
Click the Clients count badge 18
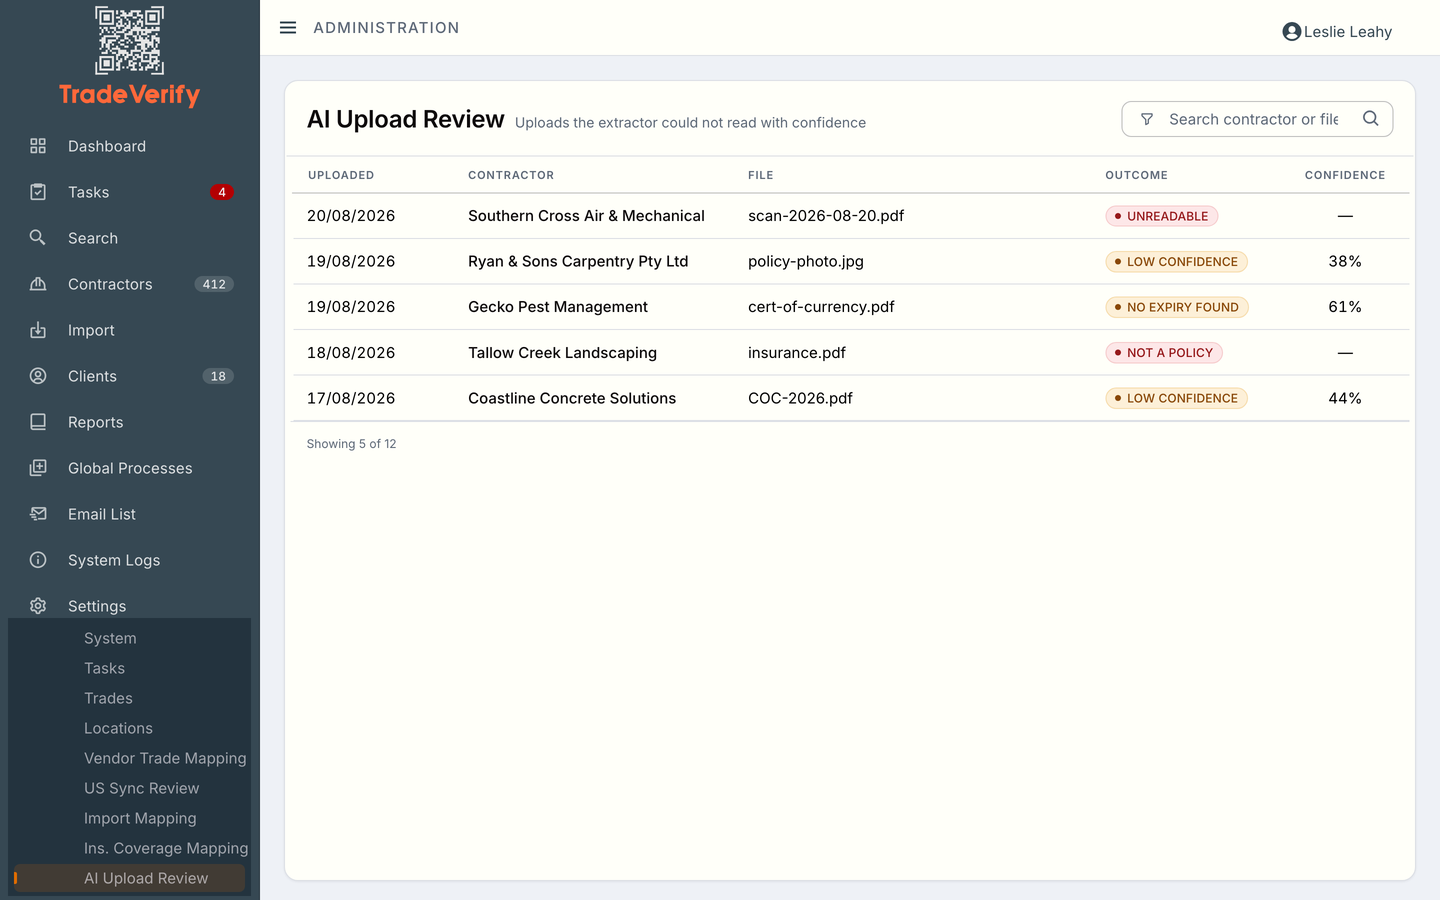click(x=218, y=376)
